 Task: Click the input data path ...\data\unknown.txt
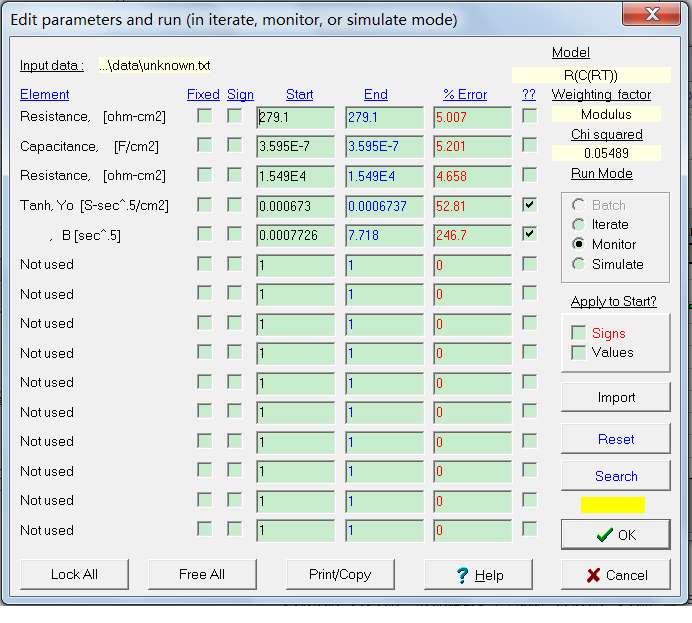(x=154, y=66)
